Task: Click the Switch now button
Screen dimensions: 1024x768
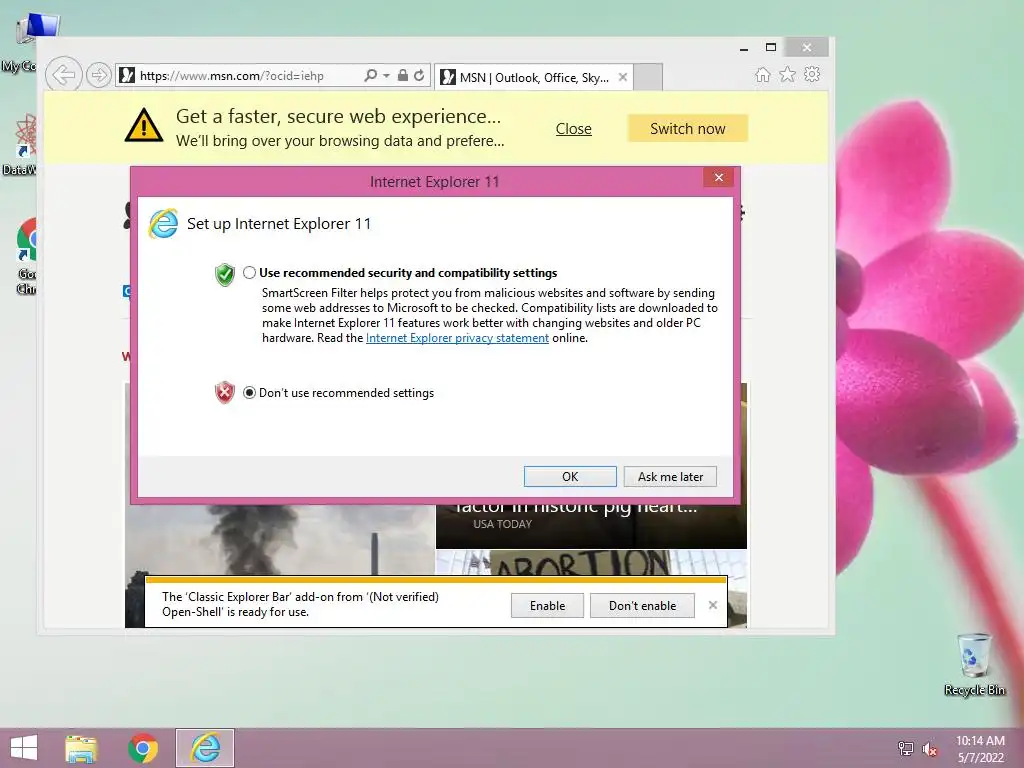Action: pos(688,129)
